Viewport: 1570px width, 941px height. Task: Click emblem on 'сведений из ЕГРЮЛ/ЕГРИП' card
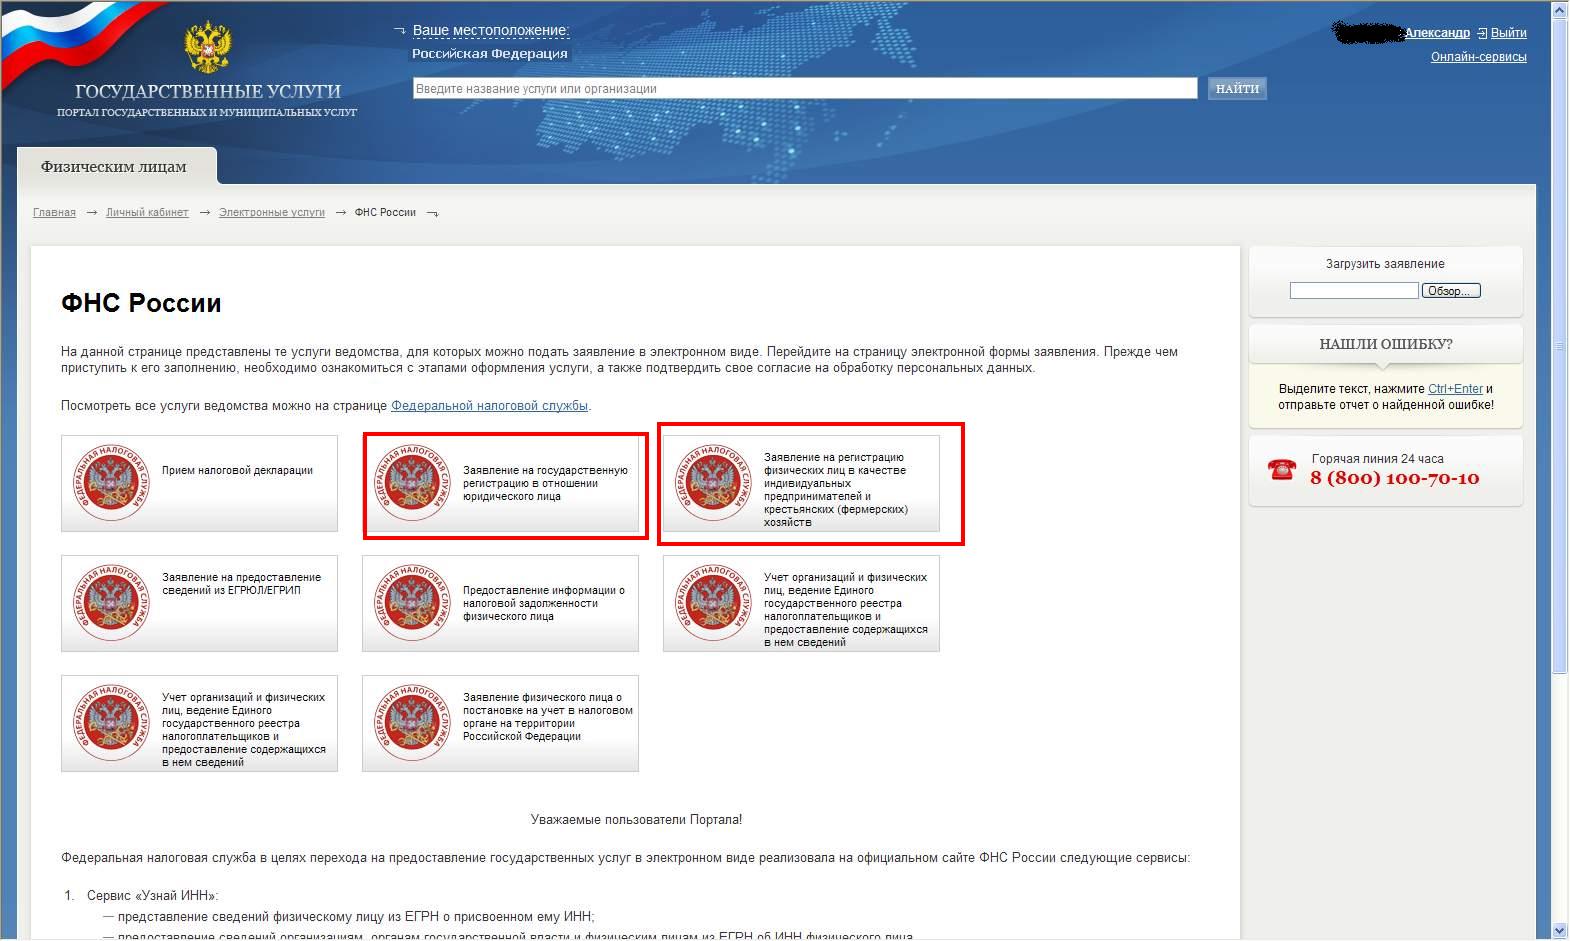click(111, 603)
